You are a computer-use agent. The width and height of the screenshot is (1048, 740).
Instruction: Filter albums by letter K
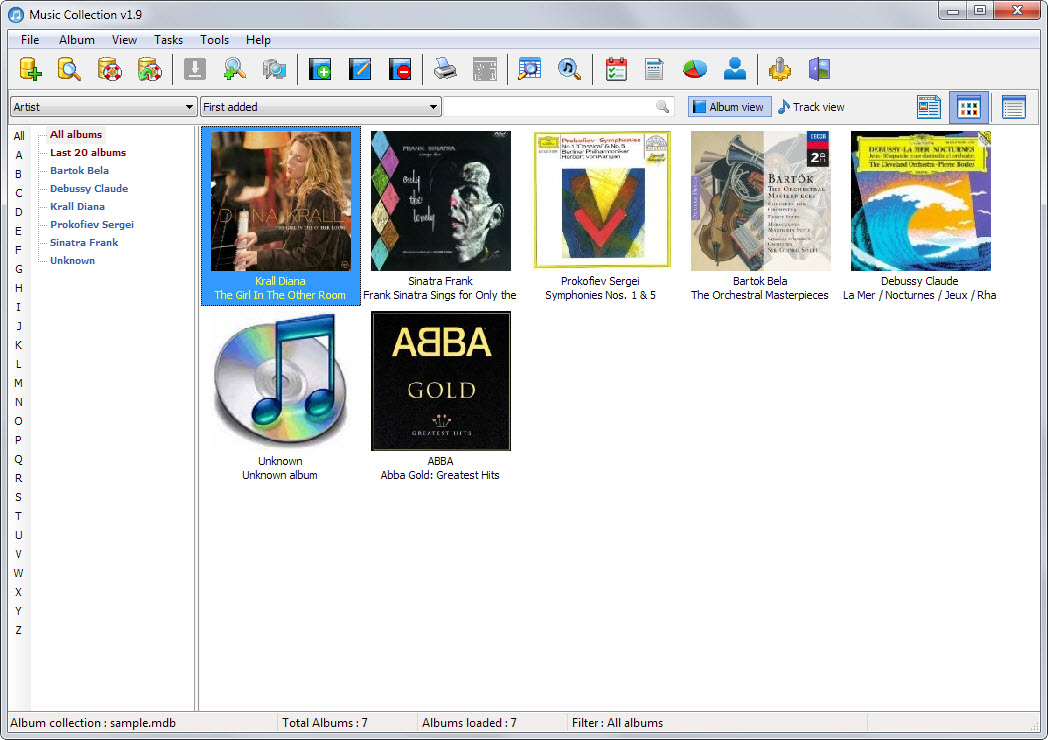tap(19, 345)
